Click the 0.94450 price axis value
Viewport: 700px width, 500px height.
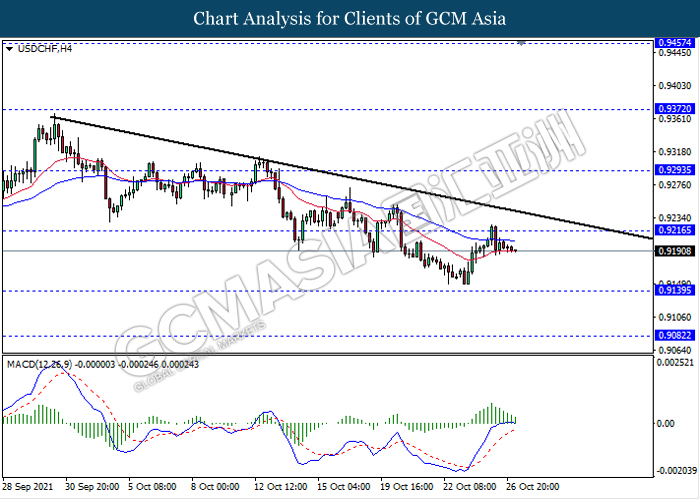coord(675,53)
